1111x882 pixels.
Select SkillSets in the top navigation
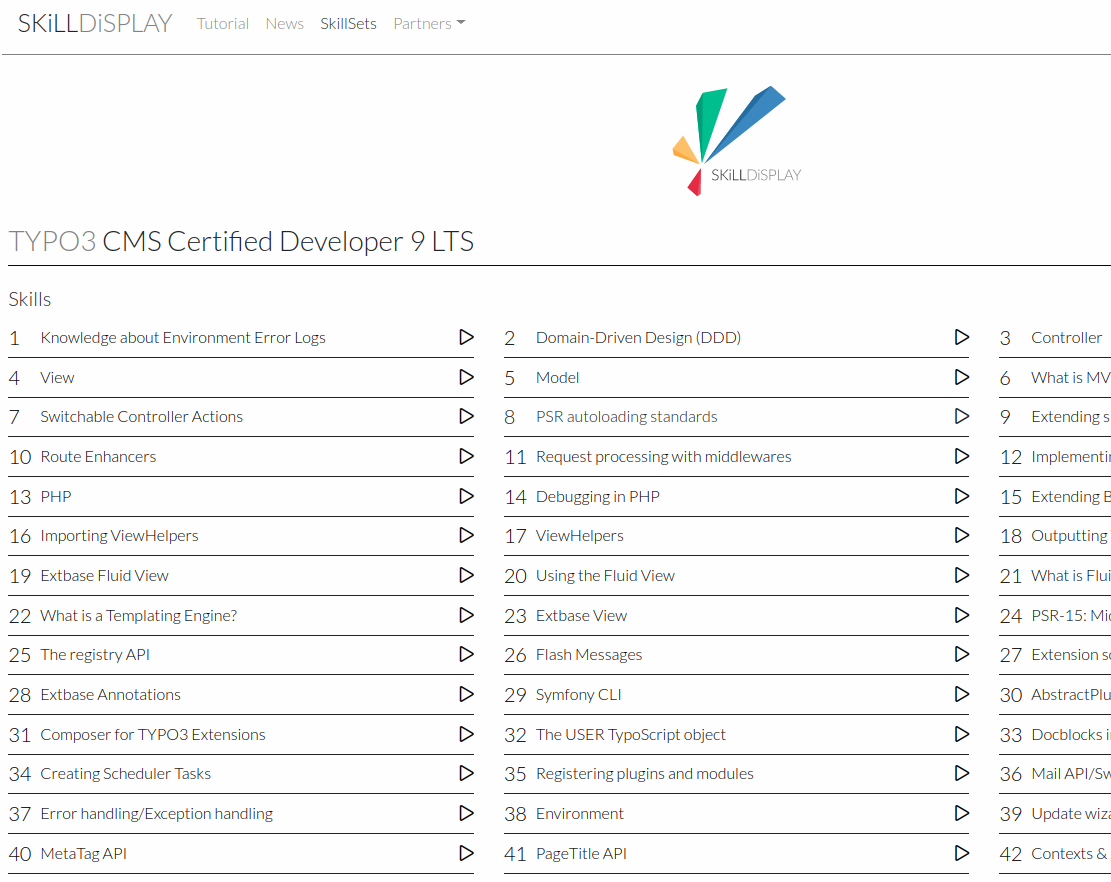(348, 24)
